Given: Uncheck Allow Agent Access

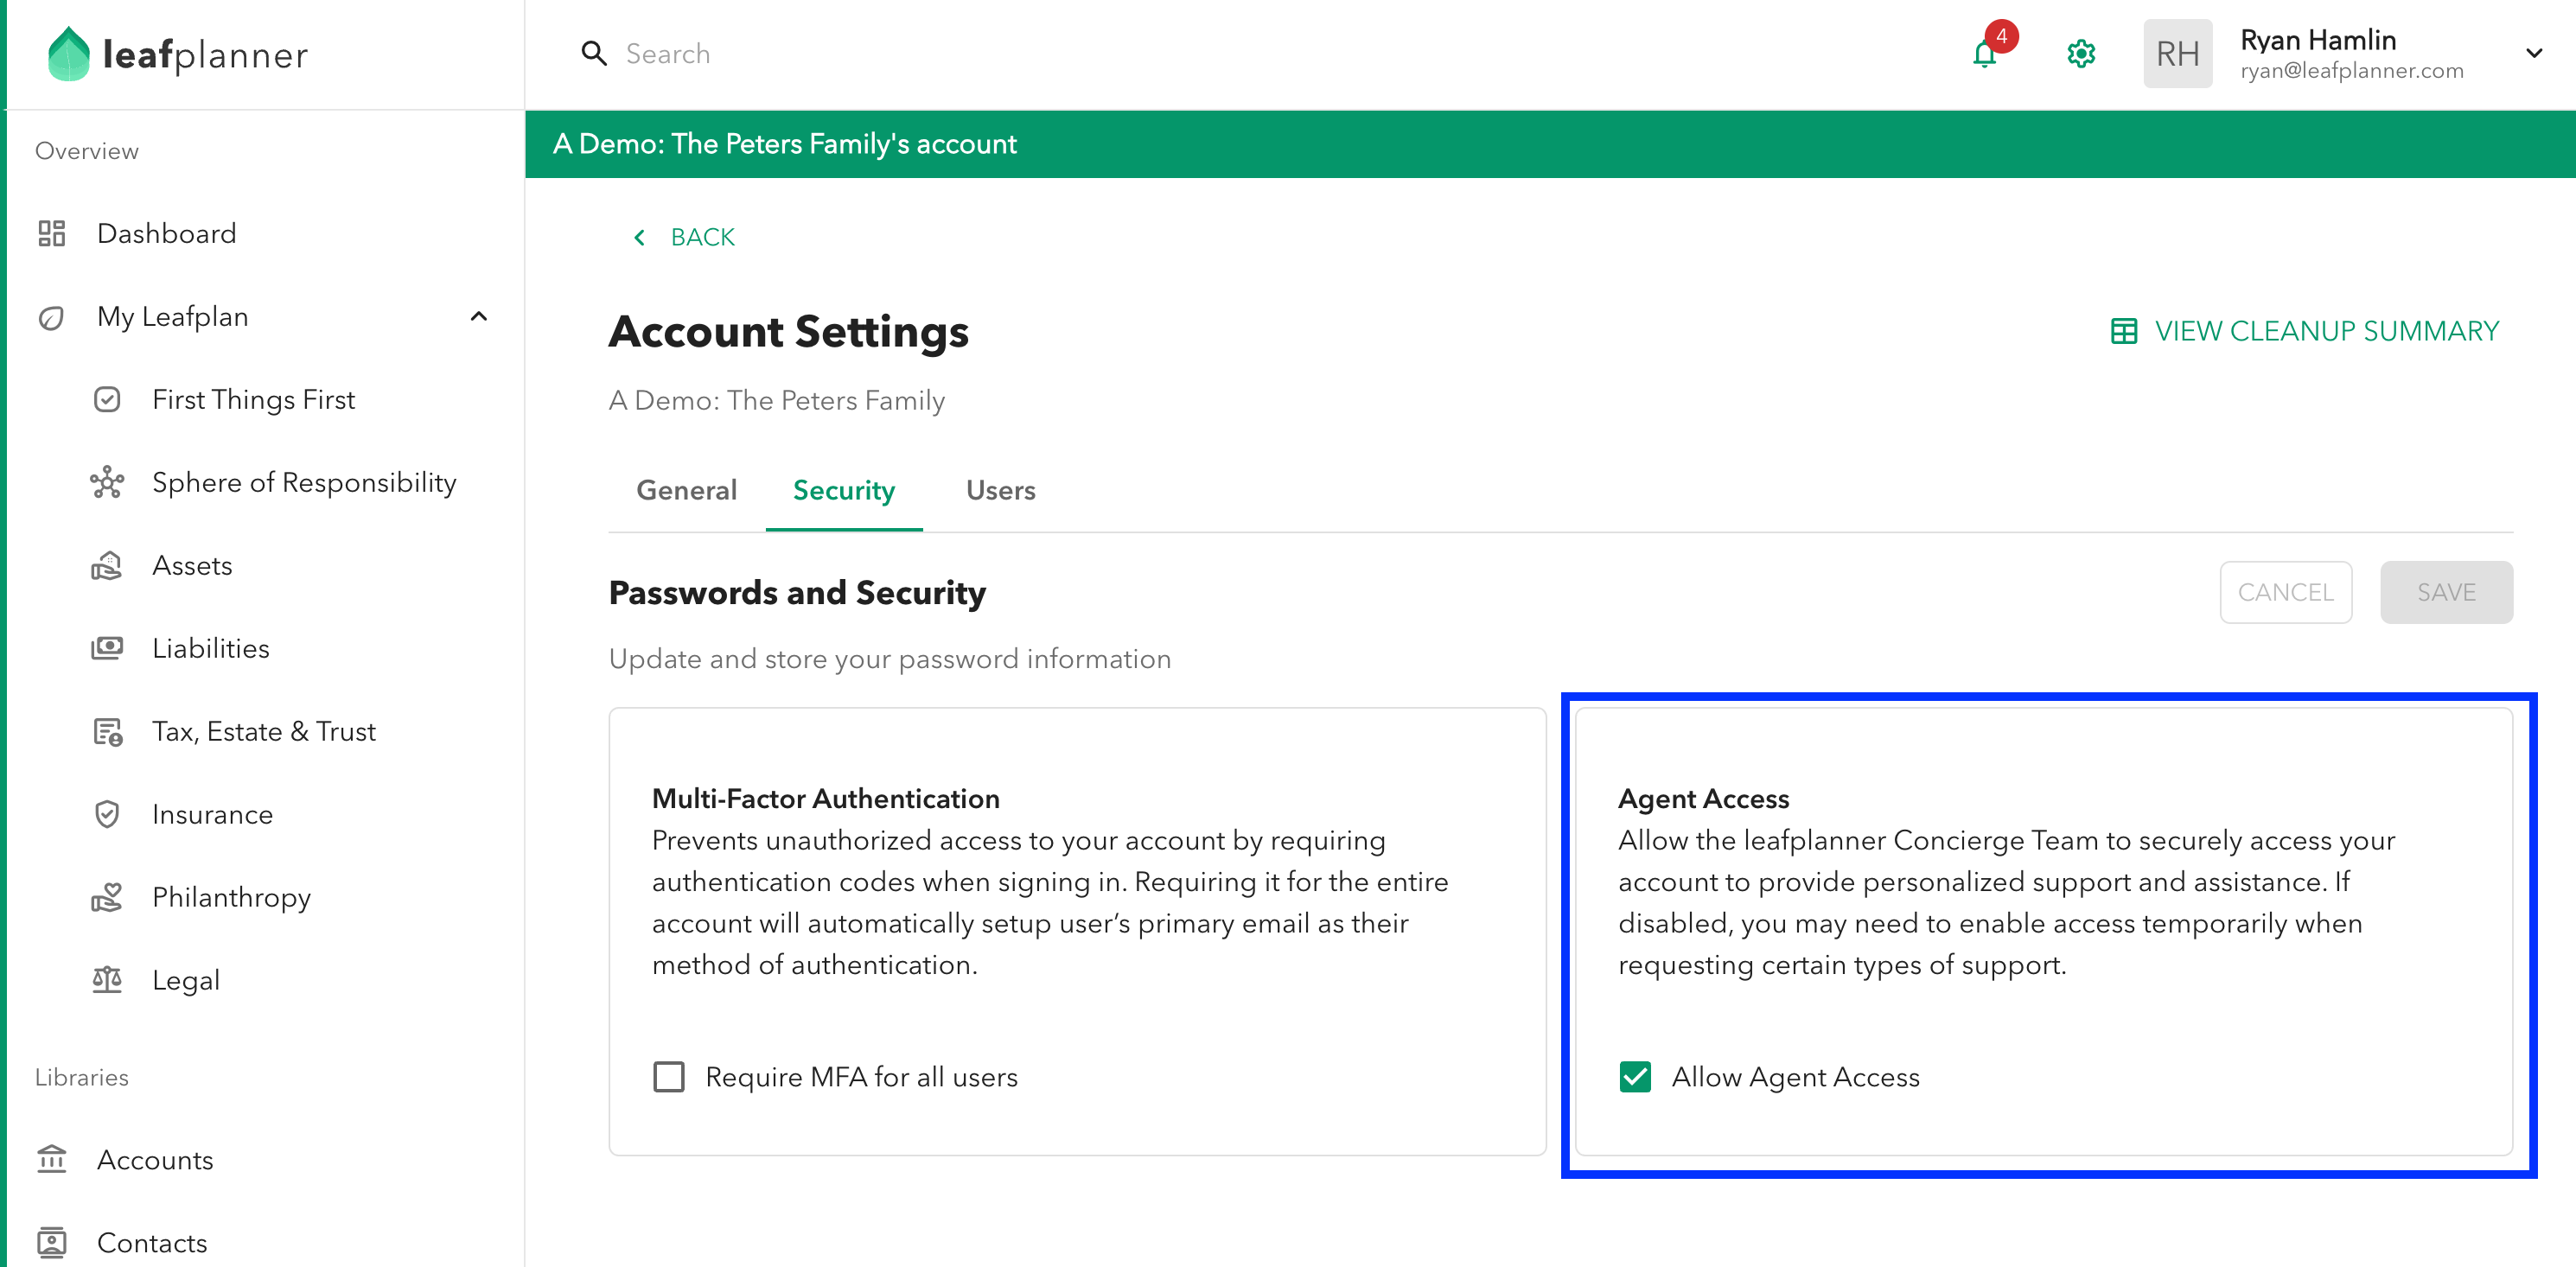Looking at the screenshot, I should pyautogui.click(x=1635, y=1077).
